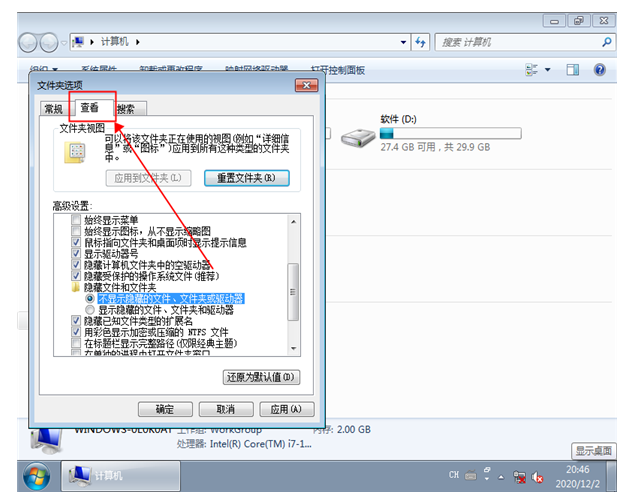The image size is (631, 498).
Task: Click the network disconnected tray icon
Action: coord(520,477)
